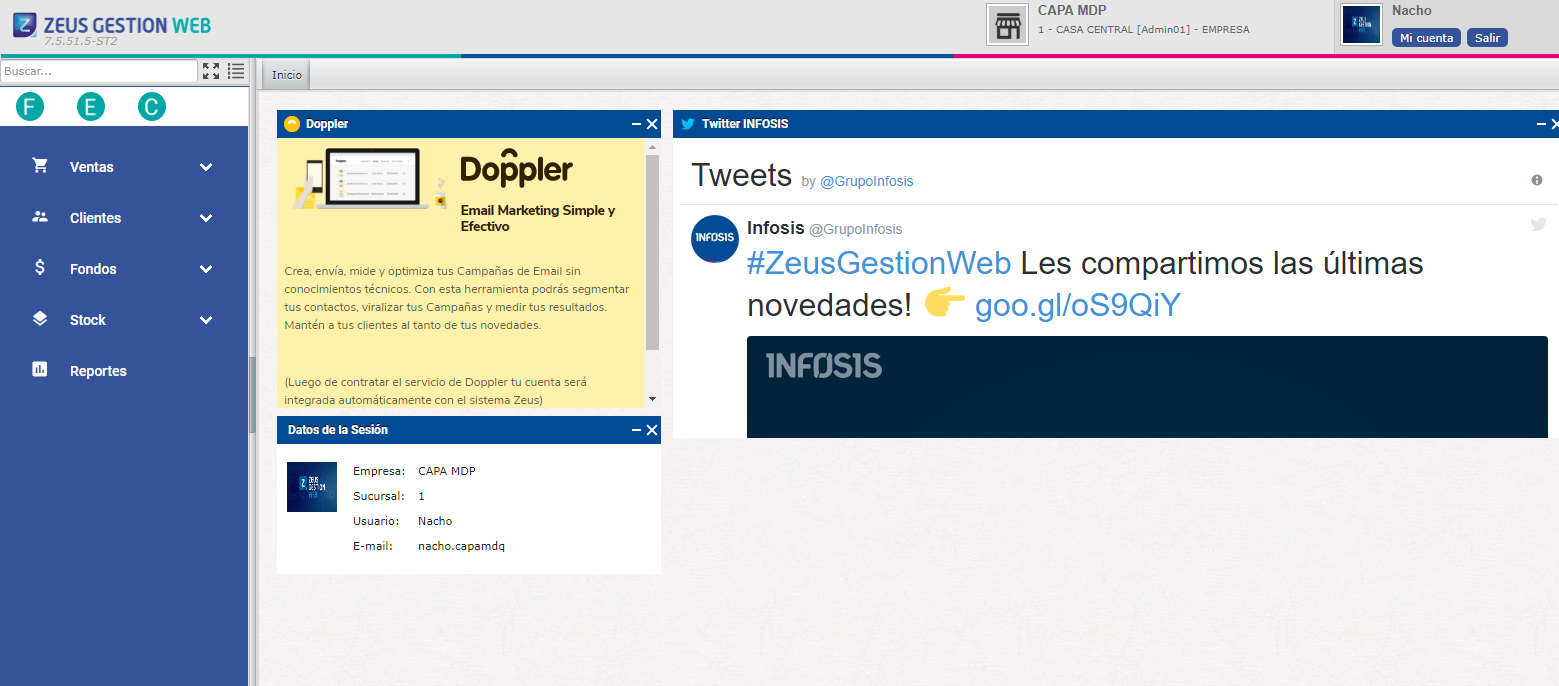The image size is (1559, 686).
Task: Minimize the Twitter INFOSIS panel
Action: 1541,124
